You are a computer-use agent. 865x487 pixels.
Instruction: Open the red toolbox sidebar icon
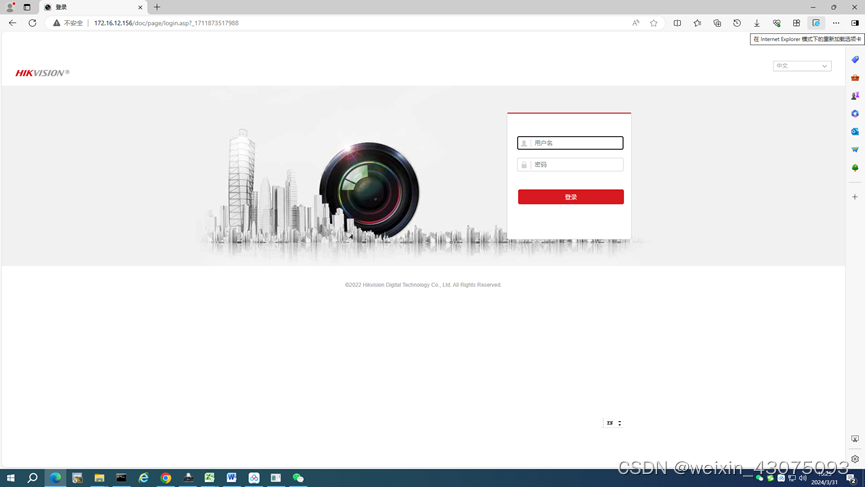click(x=855, y=78)
